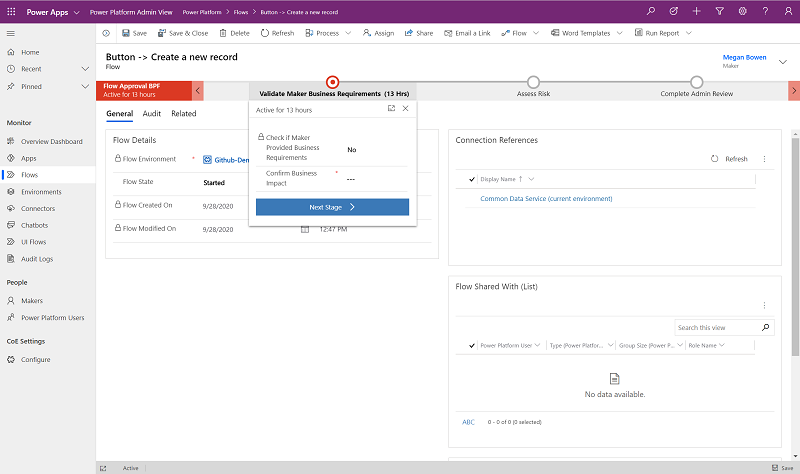Screen dimensions: 800x474
Task: Click Assign command
Action: [378, 33]
